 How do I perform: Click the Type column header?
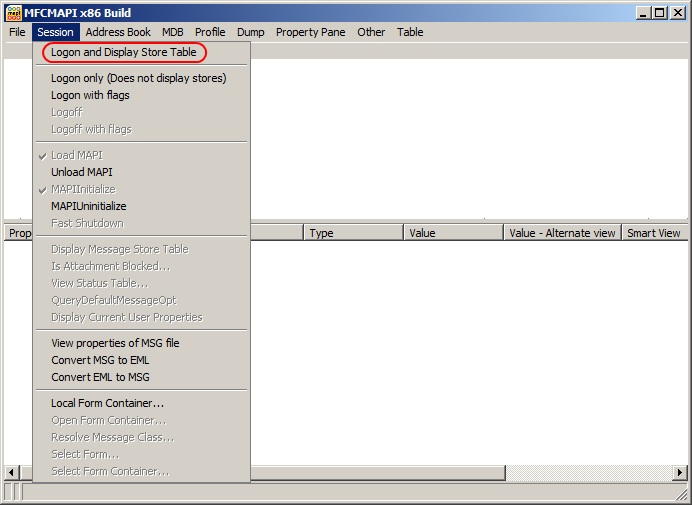pos(354,233)
